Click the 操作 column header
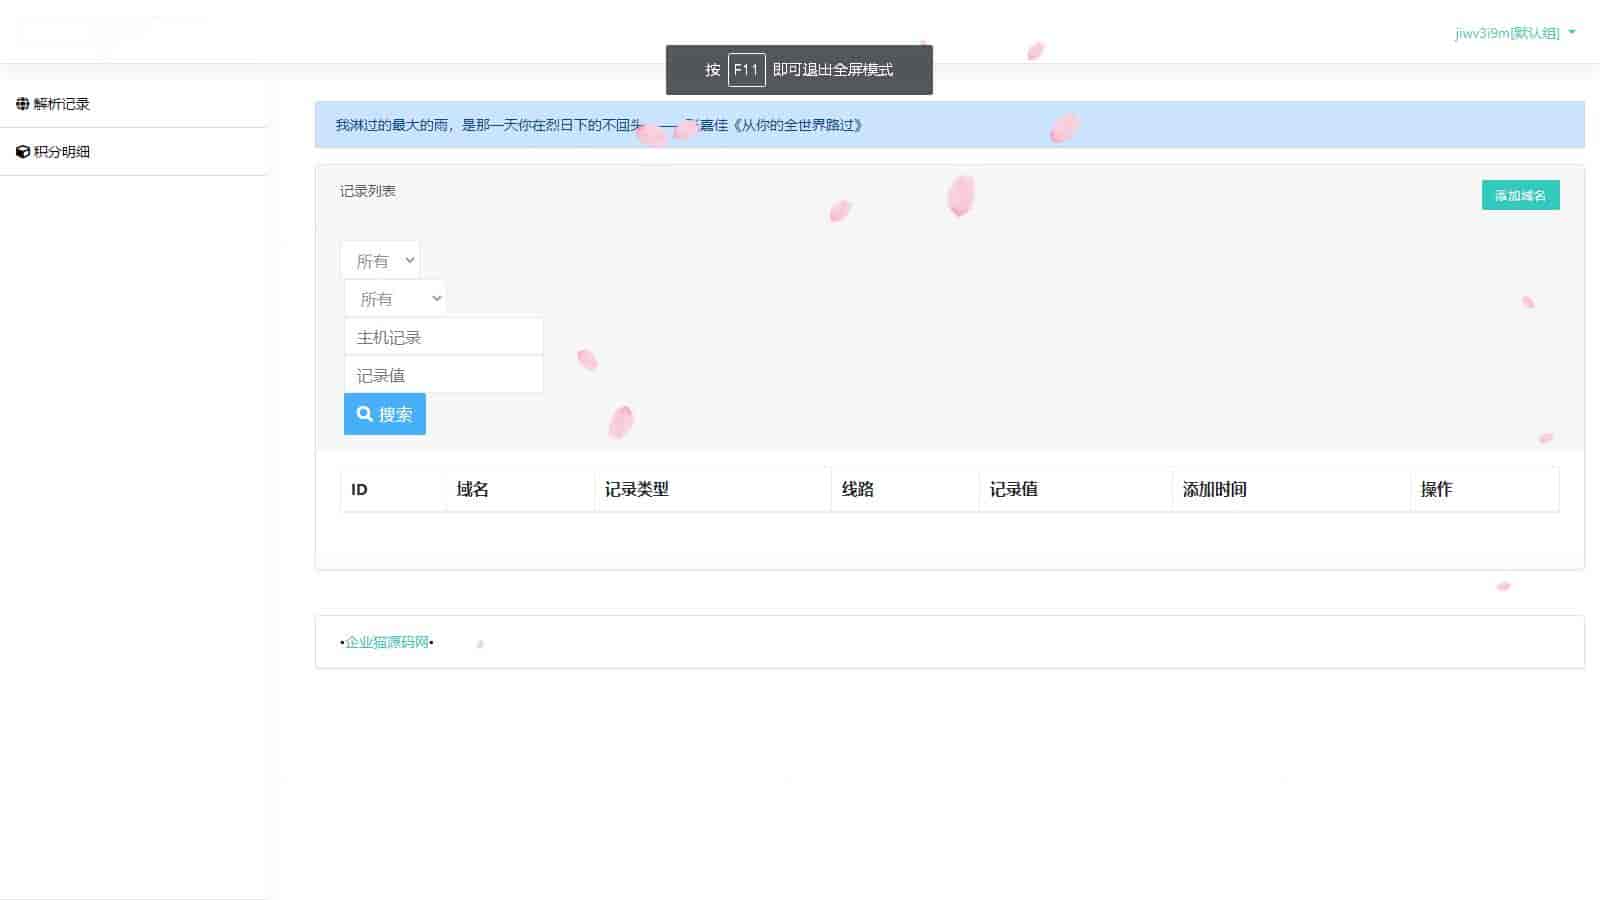1600x900 pixels. pyautogui.click(x=1436, y=489)
